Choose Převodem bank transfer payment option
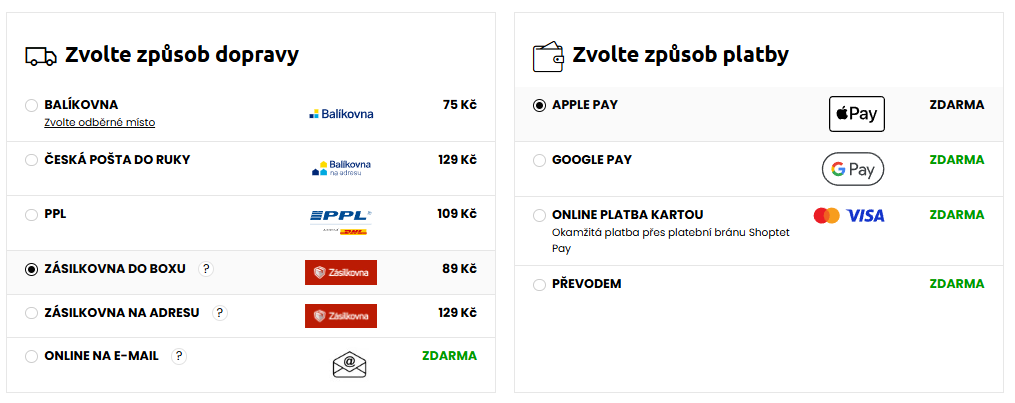1015x403 pixels. [x=540, y=285]
